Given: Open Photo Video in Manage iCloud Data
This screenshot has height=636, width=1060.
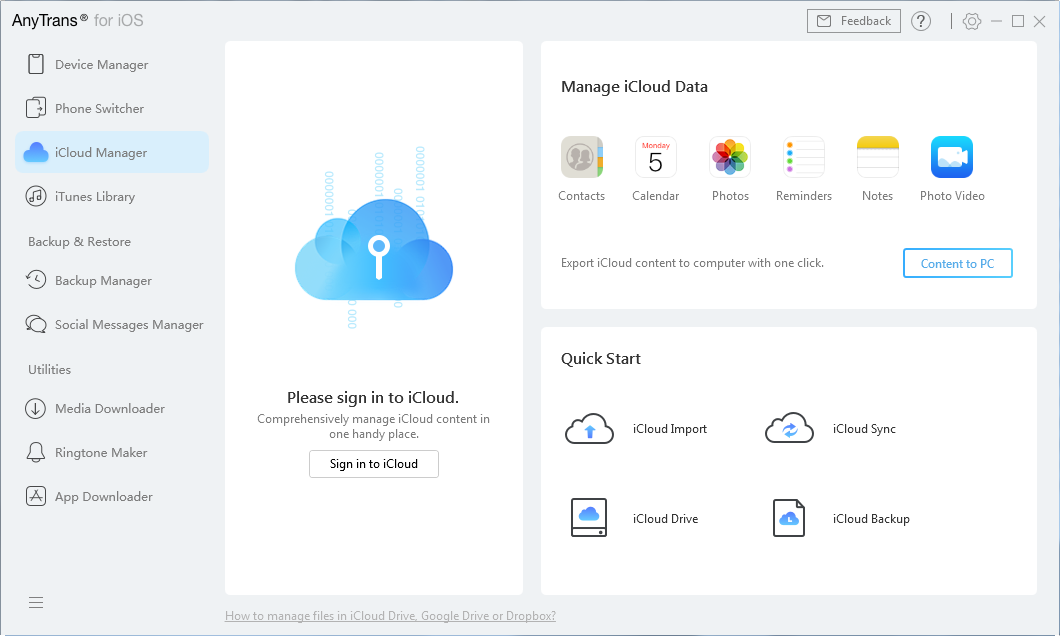Looking at the screenshot, I should (951, 157).
